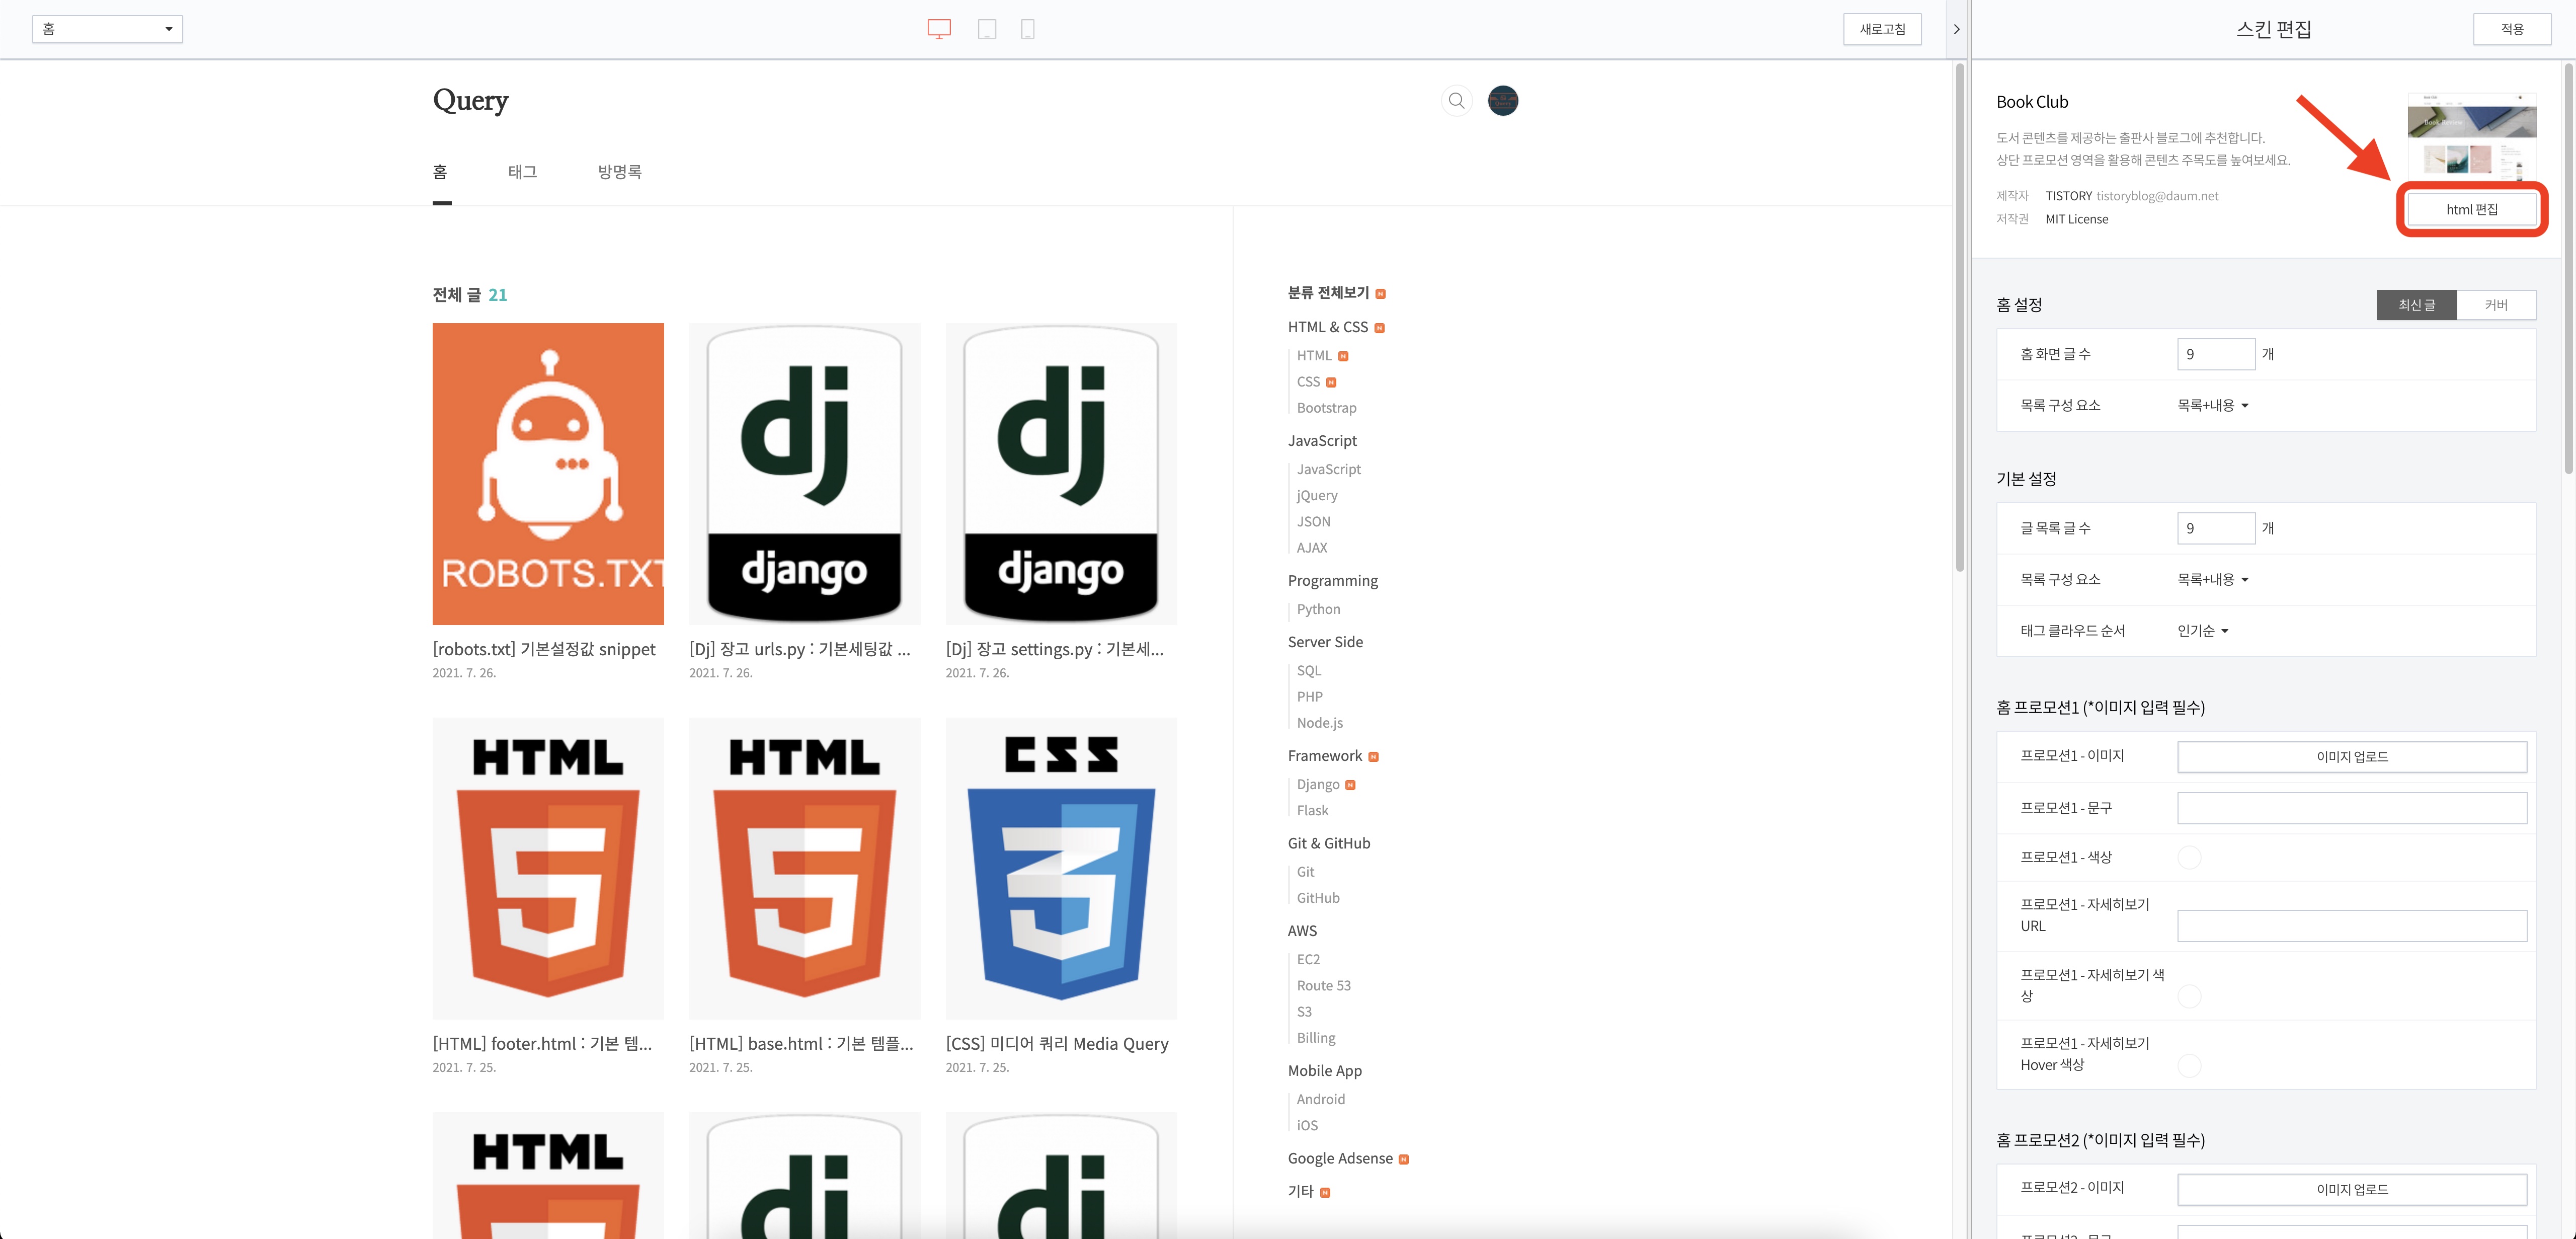Open post title [CSS] 미디어 쿼리 Media Query
The height and width of the screenshot is (1239, 2576).
(x=1057, y=1043)
